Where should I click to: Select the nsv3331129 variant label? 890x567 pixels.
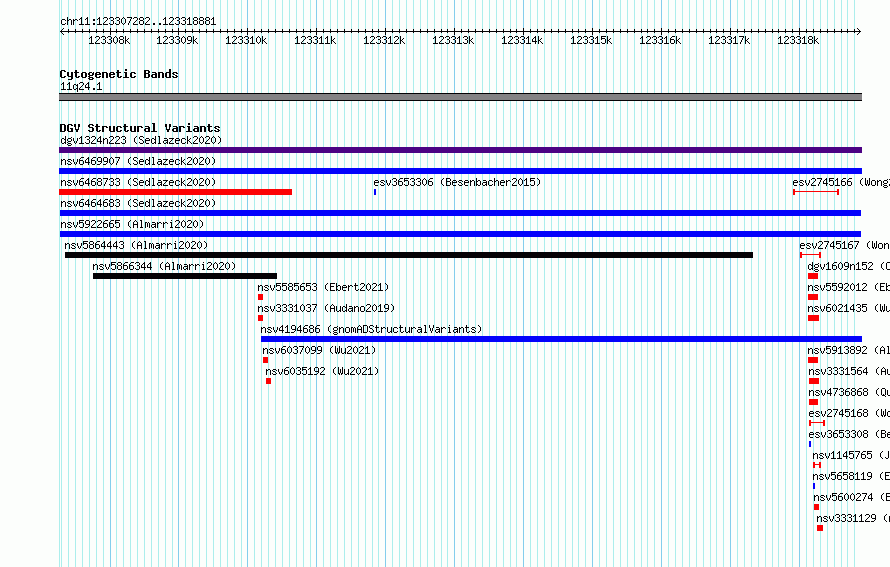click(x=853, y=518)
